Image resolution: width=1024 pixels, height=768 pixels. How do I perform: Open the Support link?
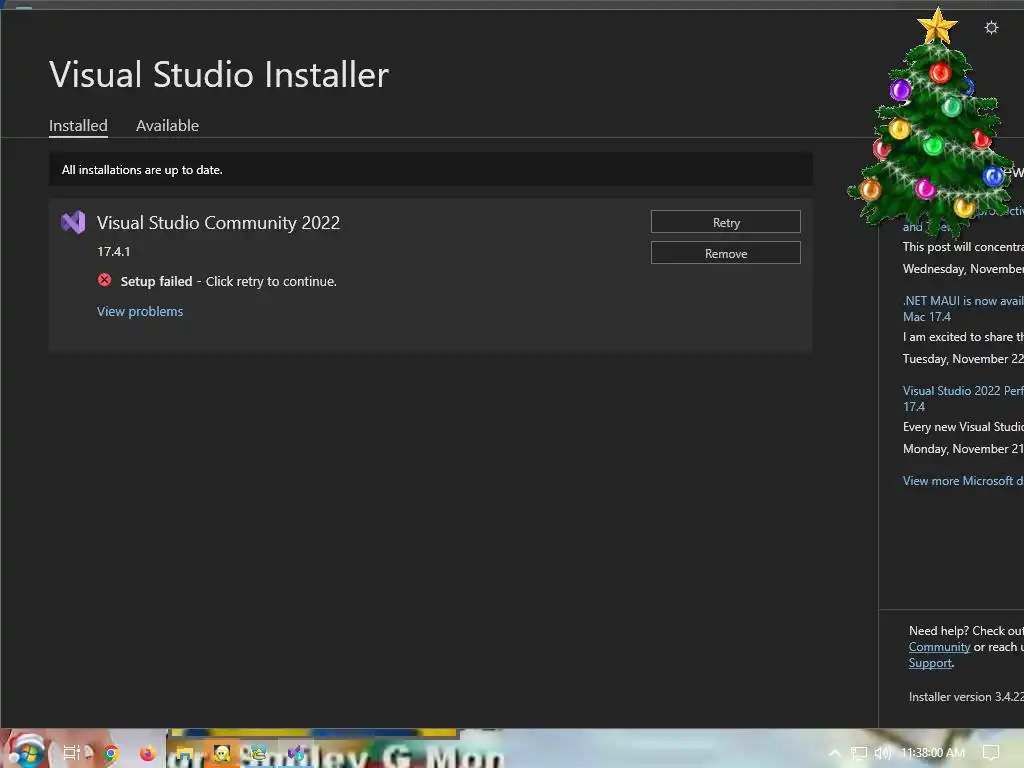[930, 664]
